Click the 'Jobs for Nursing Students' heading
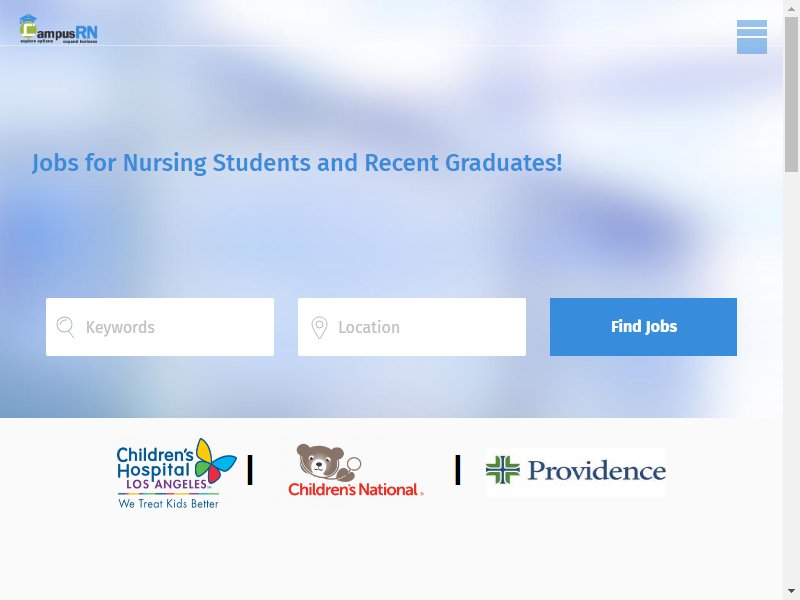Screen dimensions: 800x600 click(x=297, y=163)
